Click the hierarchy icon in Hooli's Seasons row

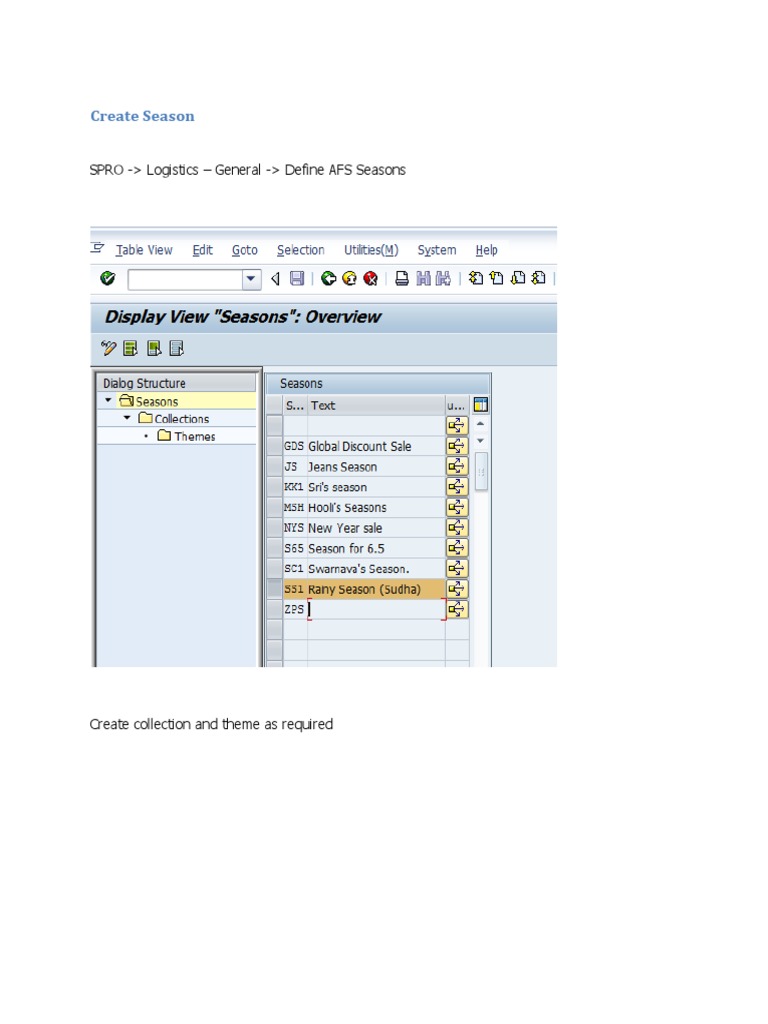coord(456,507)
